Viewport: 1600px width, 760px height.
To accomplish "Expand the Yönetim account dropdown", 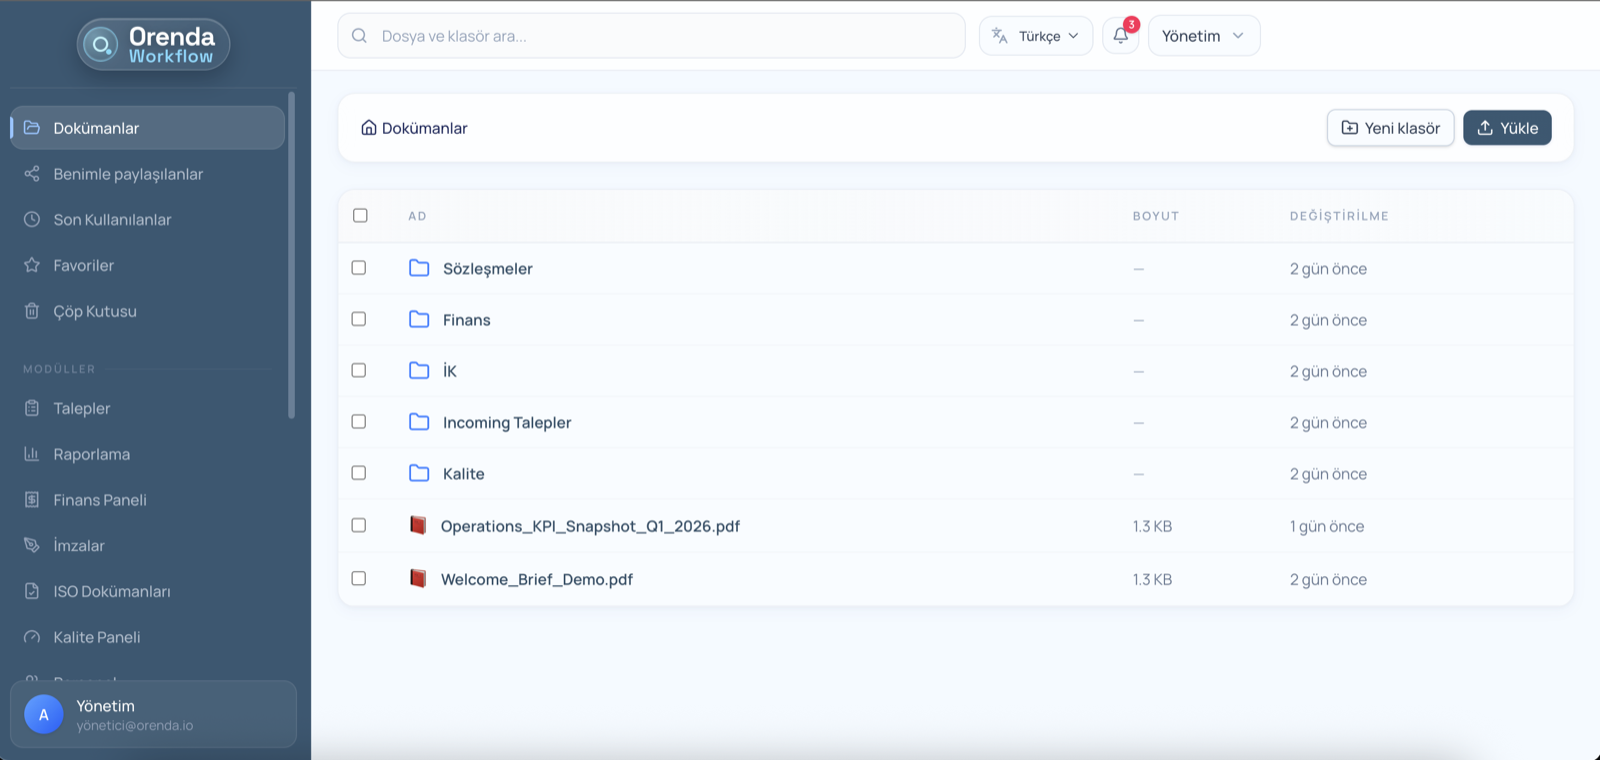I will (x=1203, y=36).
